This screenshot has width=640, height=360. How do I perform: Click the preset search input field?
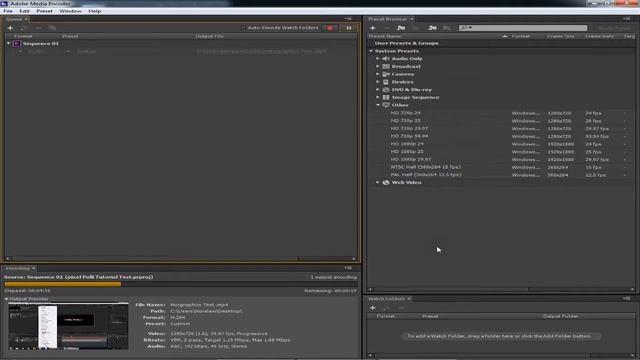523,28
